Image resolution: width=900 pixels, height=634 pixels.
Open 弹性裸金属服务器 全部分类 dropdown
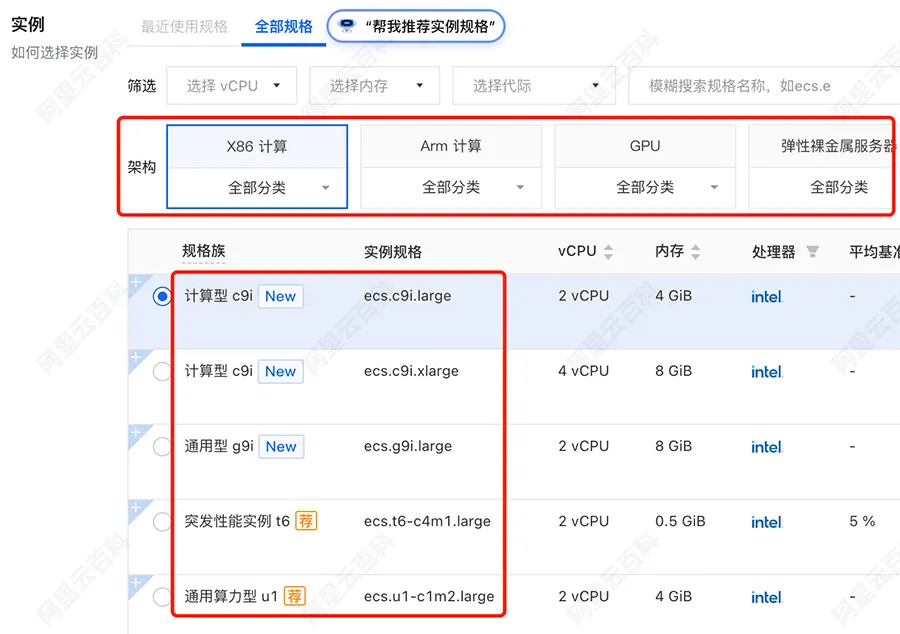pyautogui.click(x=824, y=188)
